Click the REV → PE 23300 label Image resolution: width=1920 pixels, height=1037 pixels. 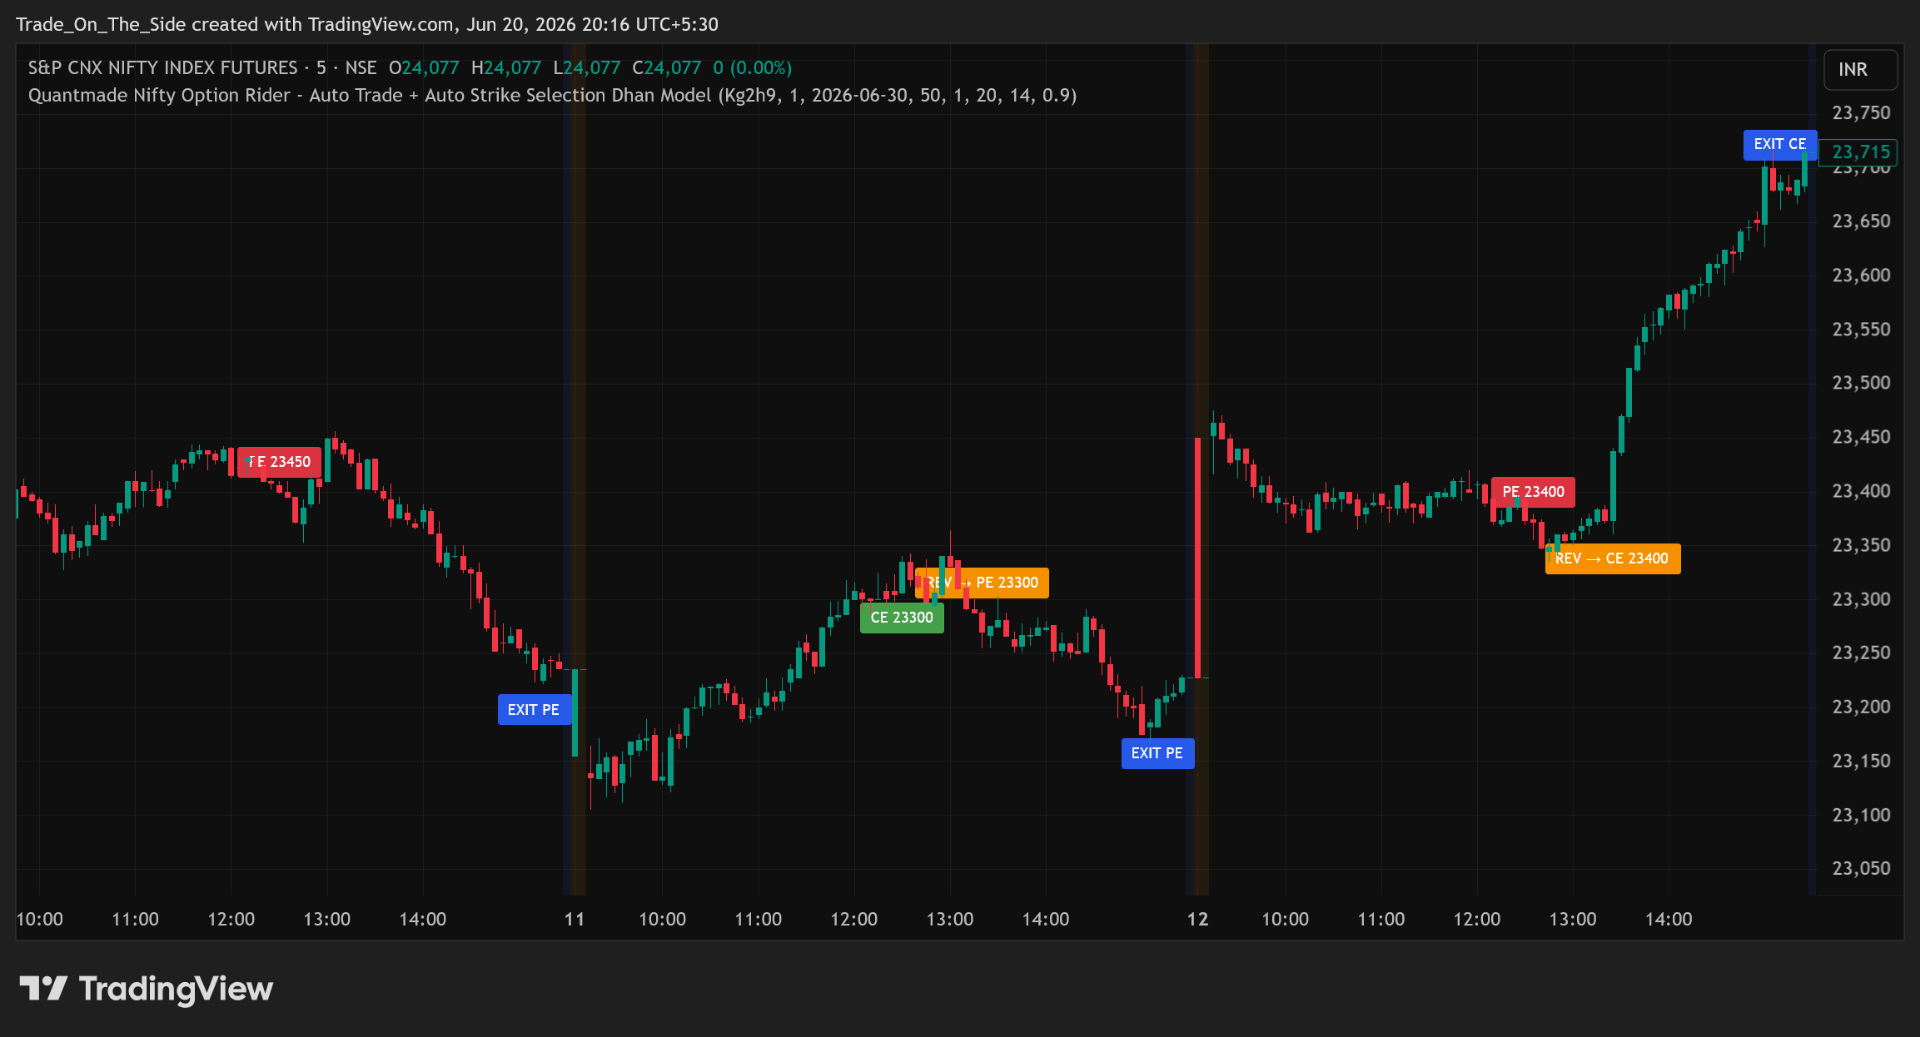[x=981, y=583]
